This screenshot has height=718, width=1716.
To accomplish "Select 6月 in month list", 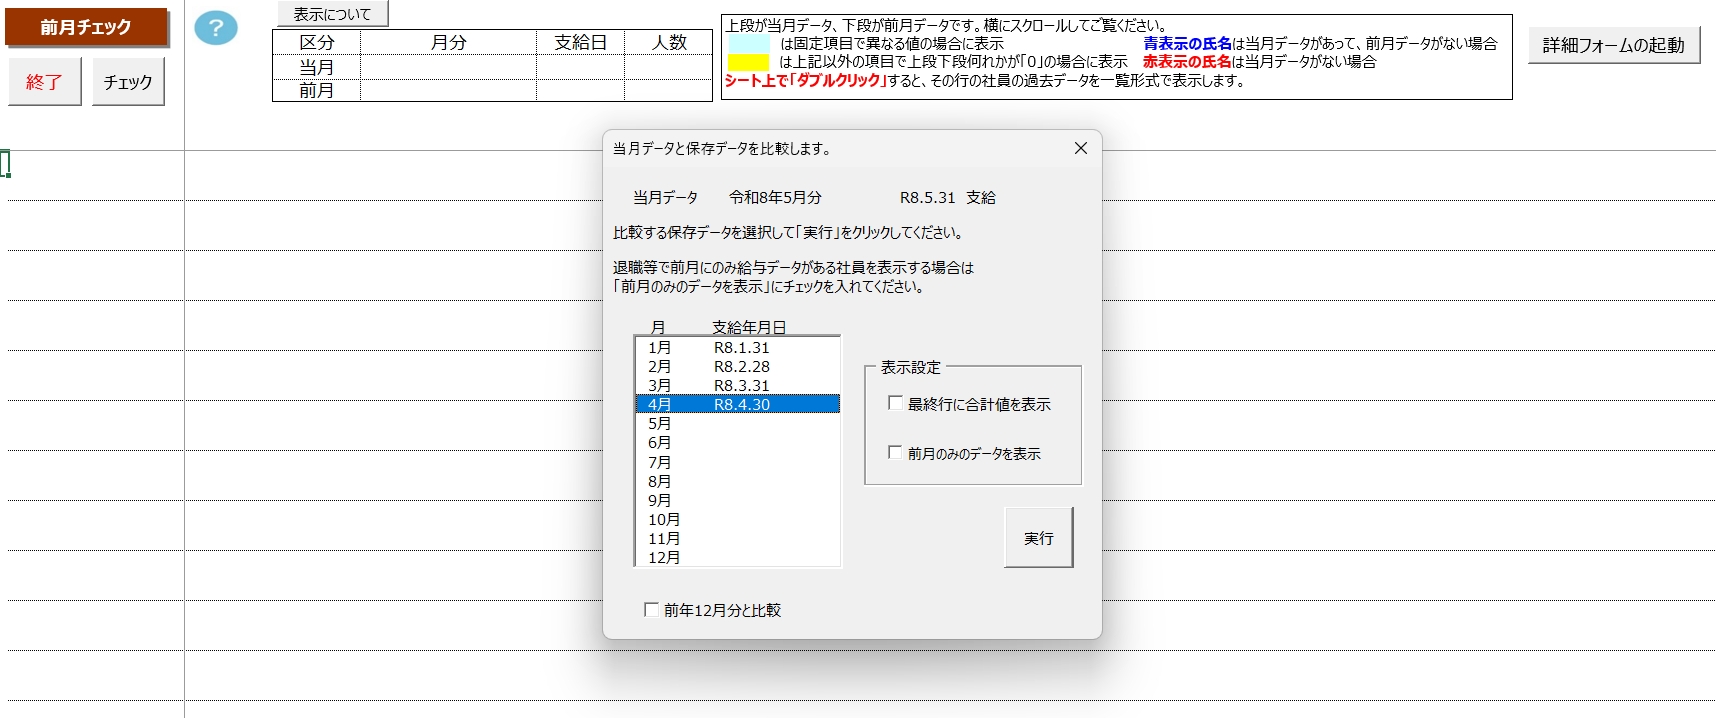I will [x=738, y=443].
